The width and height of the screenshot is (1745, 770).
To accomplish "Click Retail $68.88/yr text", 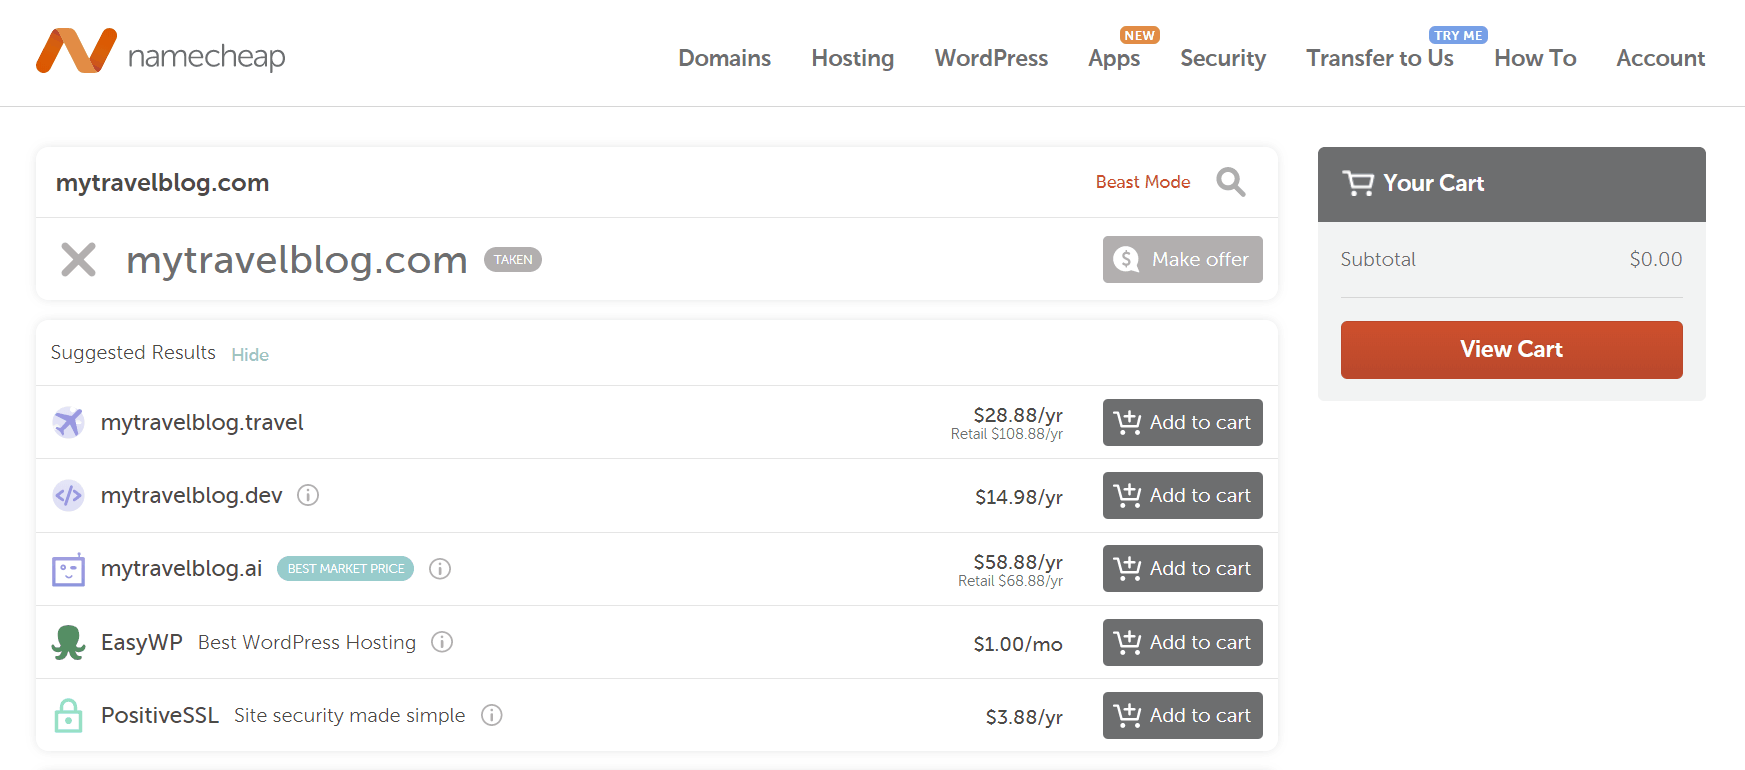I will coord(1010,581).
